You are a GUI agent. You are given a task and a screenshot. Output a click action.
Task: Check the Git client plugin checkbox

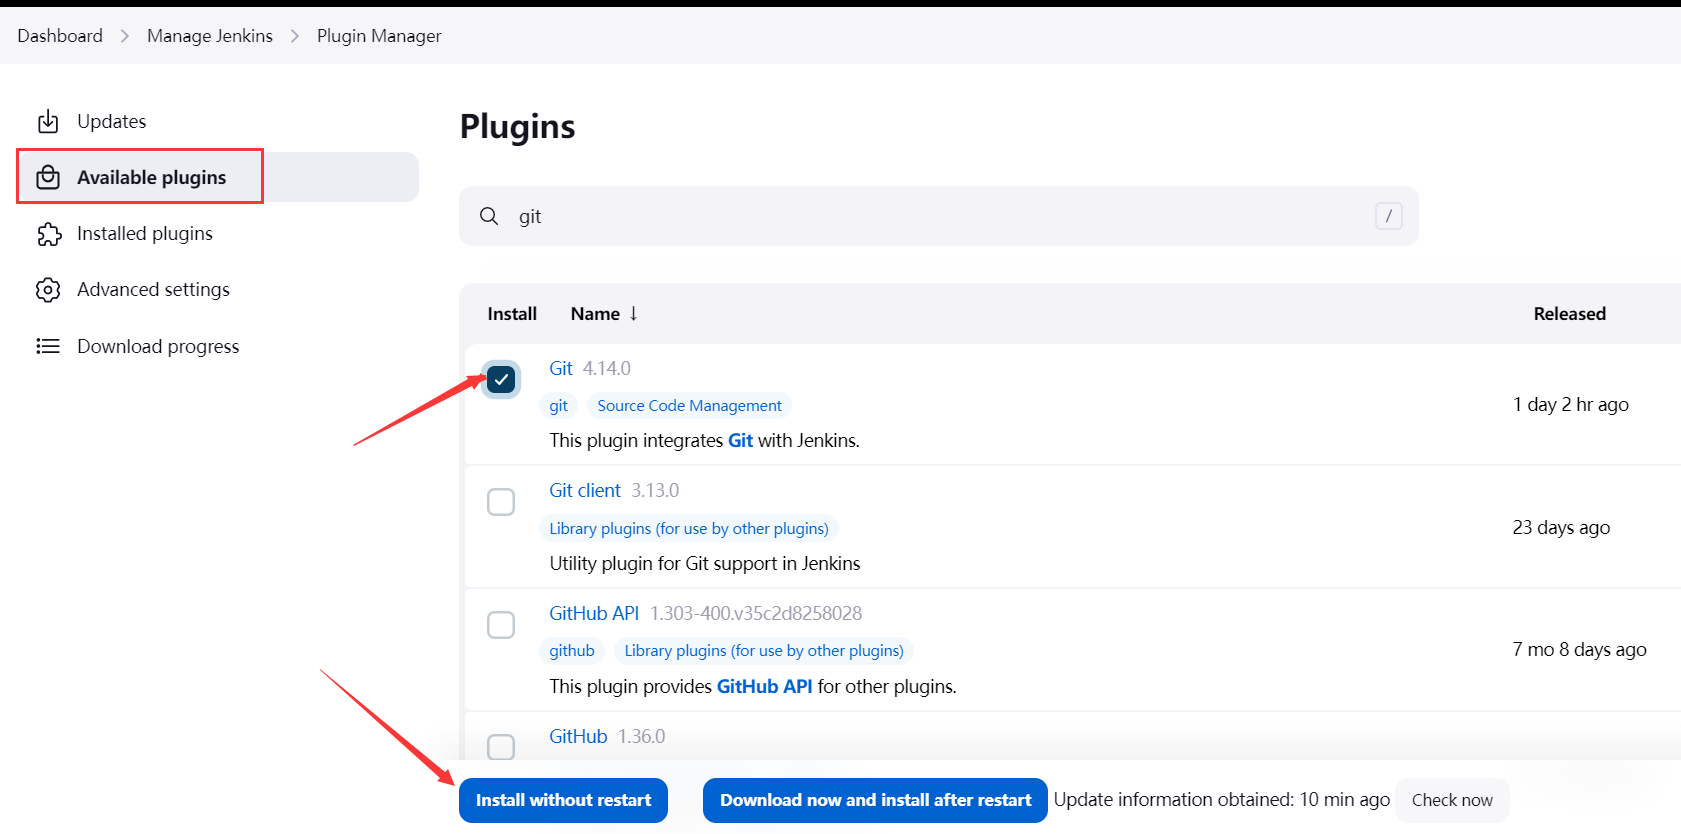tap(501, 502)
